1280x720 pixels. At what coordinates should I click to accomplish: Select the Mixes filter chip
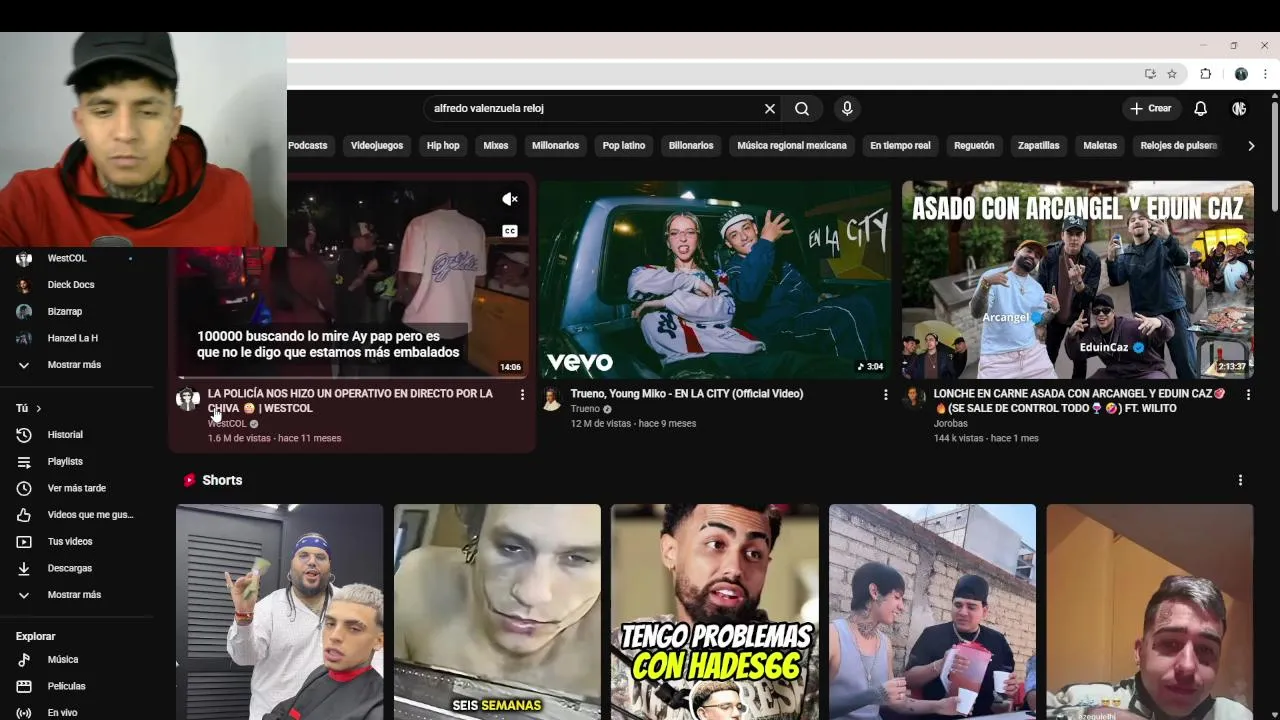(x=496, y=146)
